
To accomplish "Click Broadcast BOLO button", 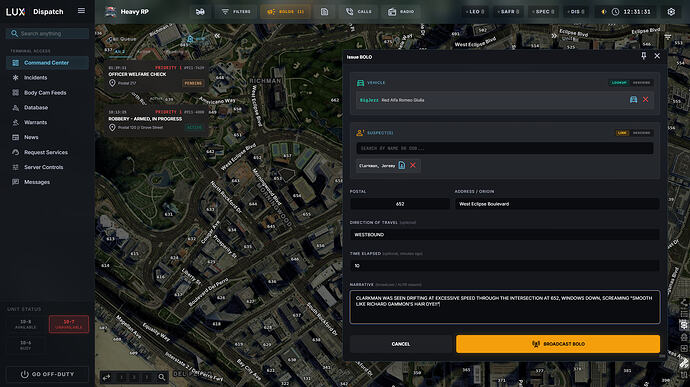I will (x=558, y=344).
